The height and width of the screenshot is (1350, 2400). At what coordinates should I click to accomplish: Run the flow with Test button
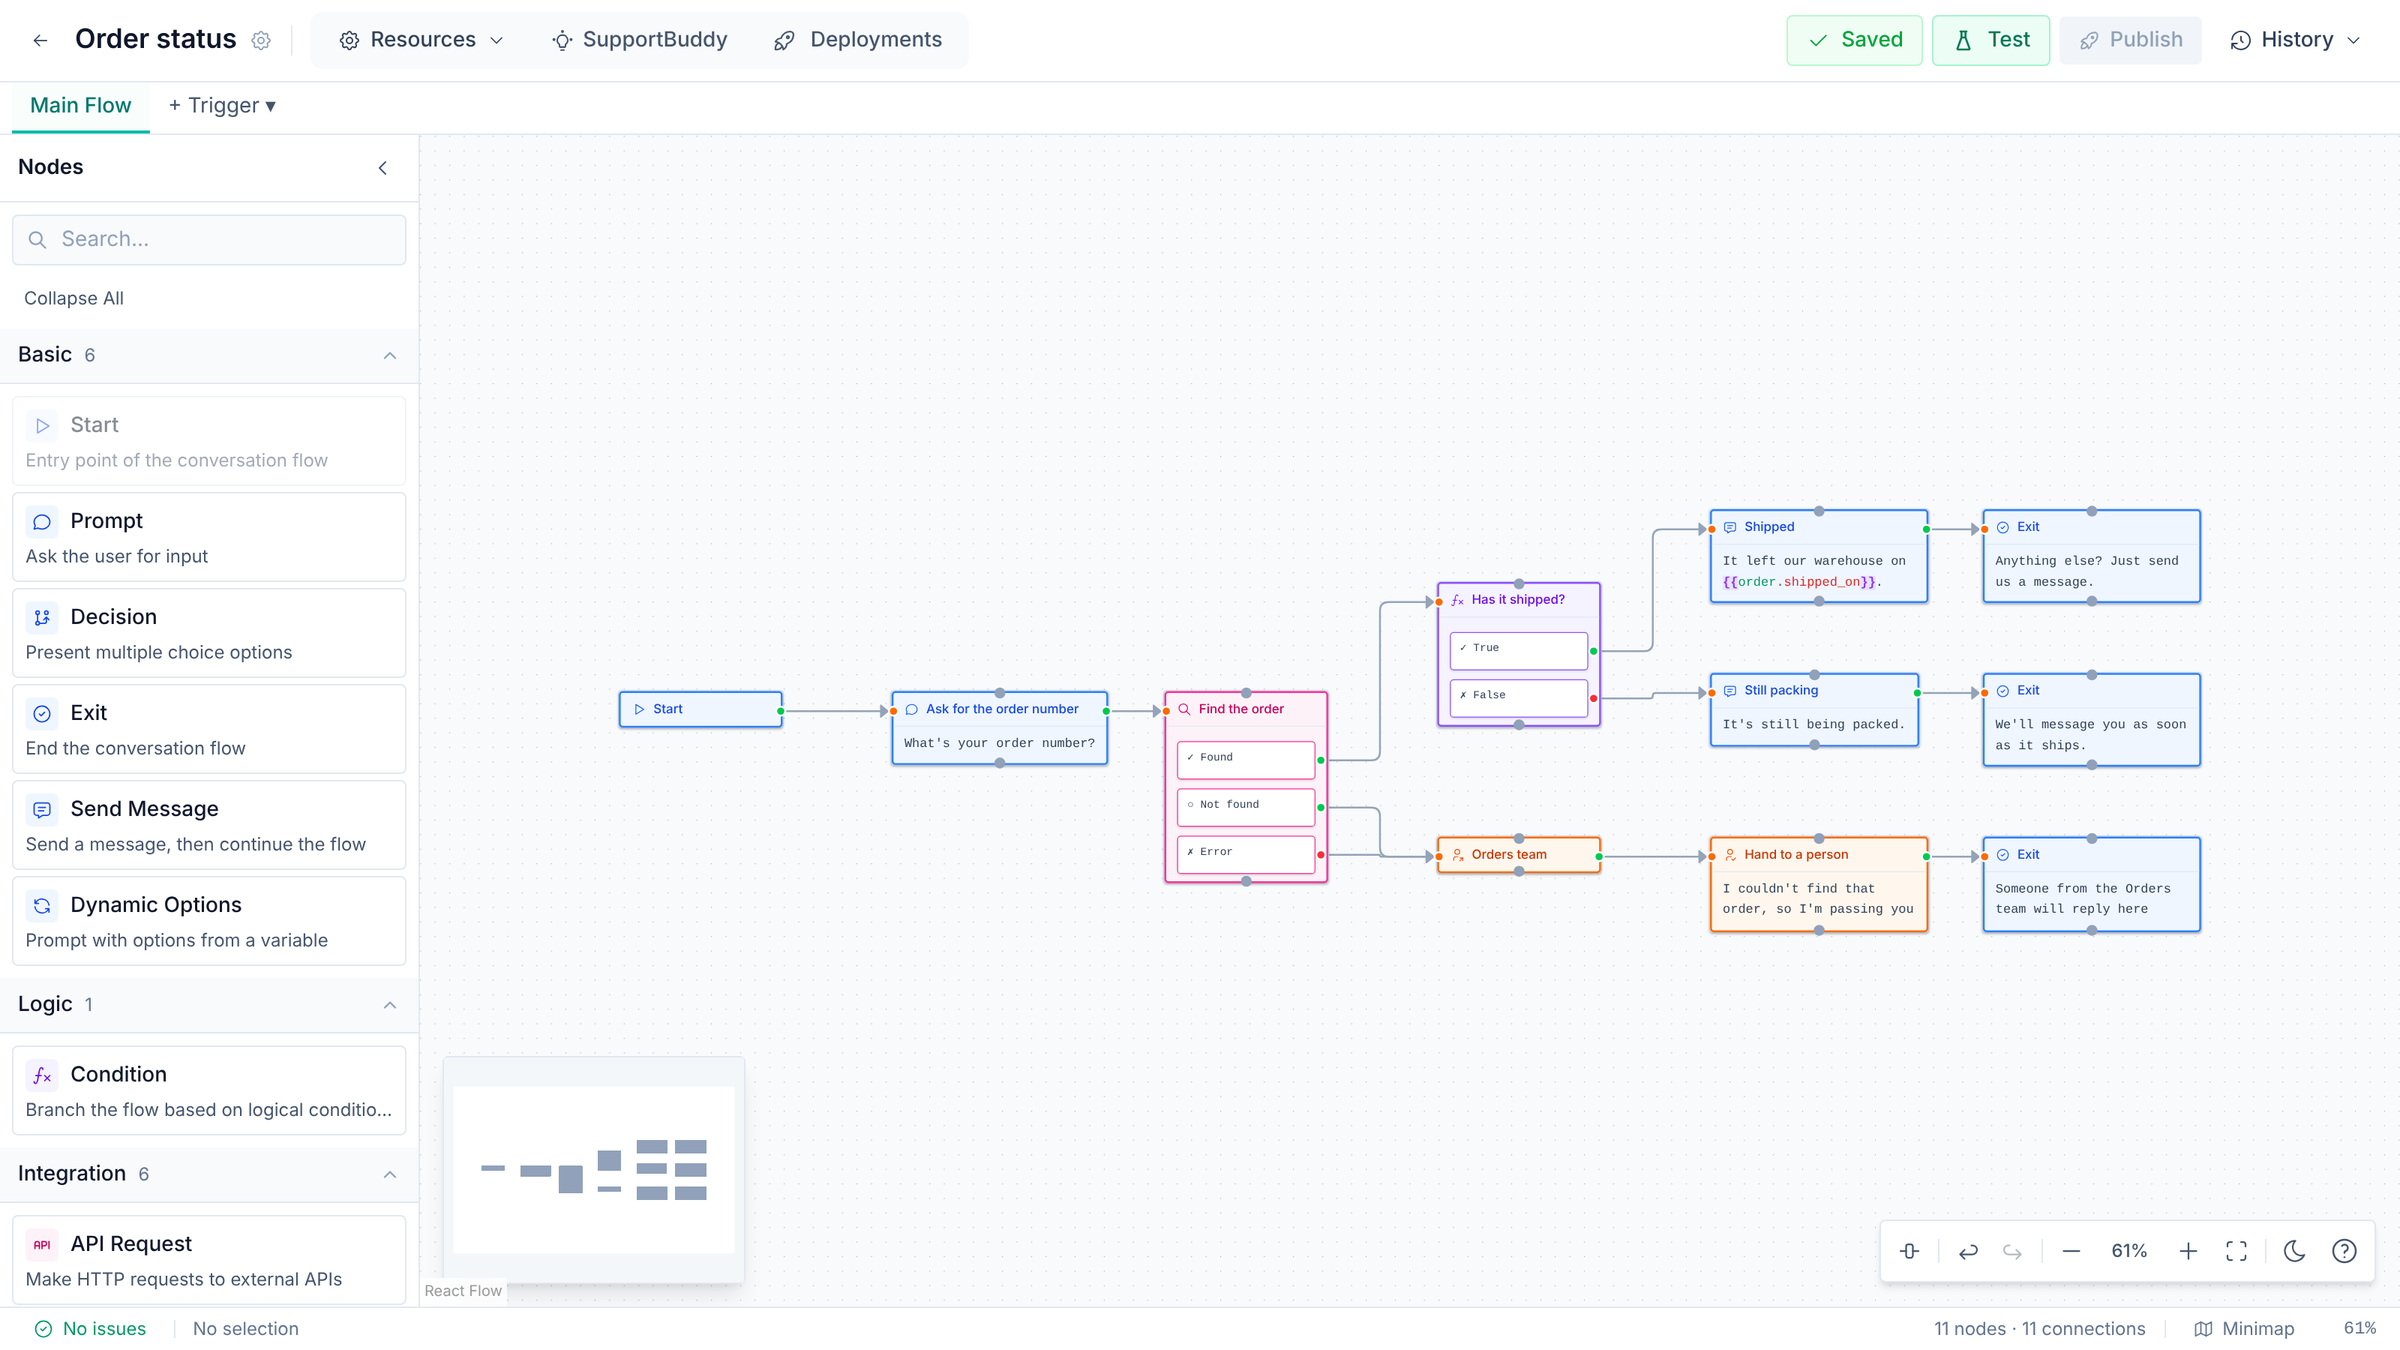pyautogui.click(x=1990, y=40)
